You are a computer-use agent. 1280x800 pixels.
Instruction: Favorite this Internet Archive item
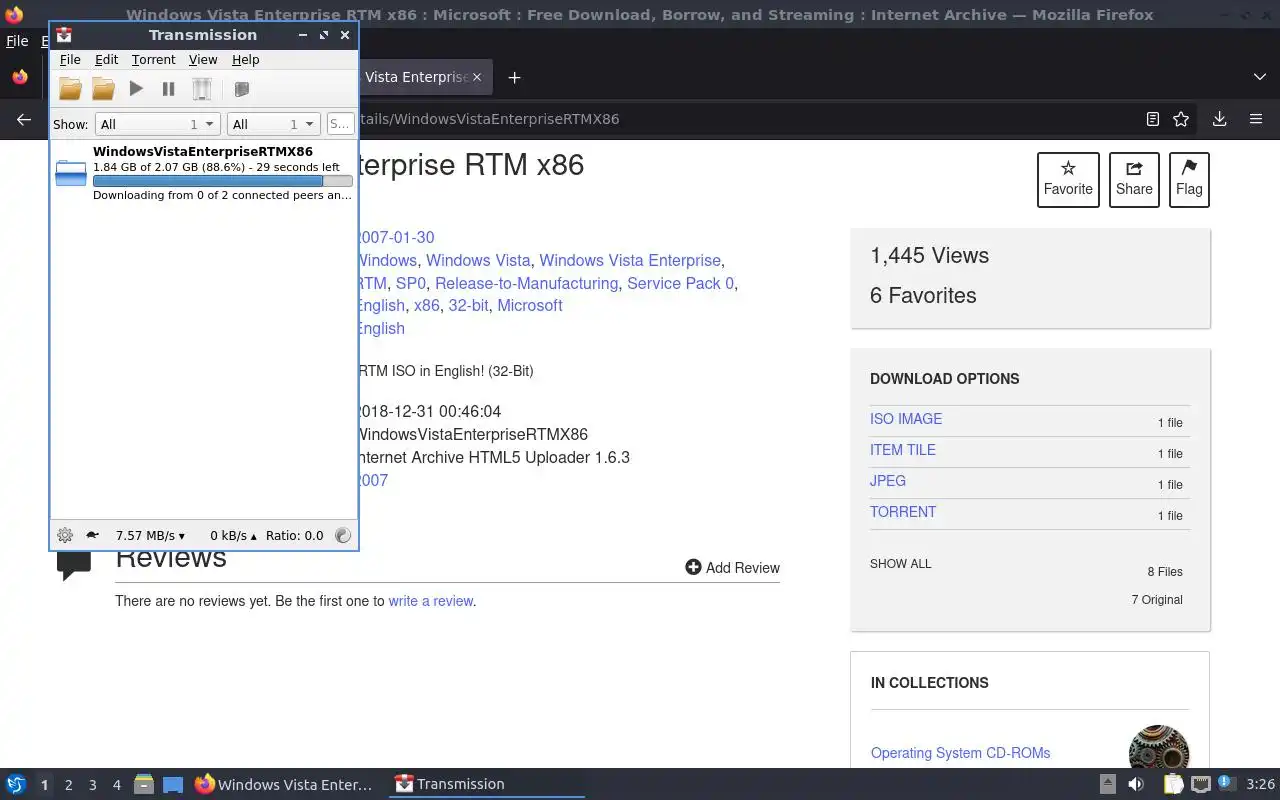(x=1068, y=180)
